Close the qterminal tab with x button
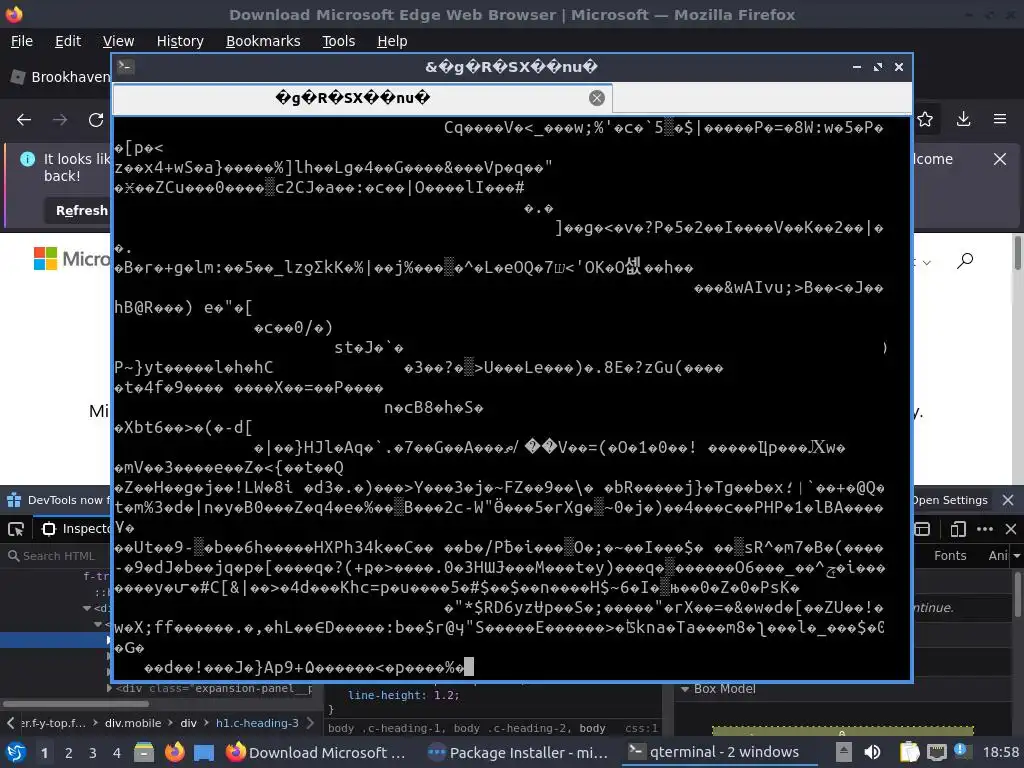1024x768 pixels. (x=596, y=98)
